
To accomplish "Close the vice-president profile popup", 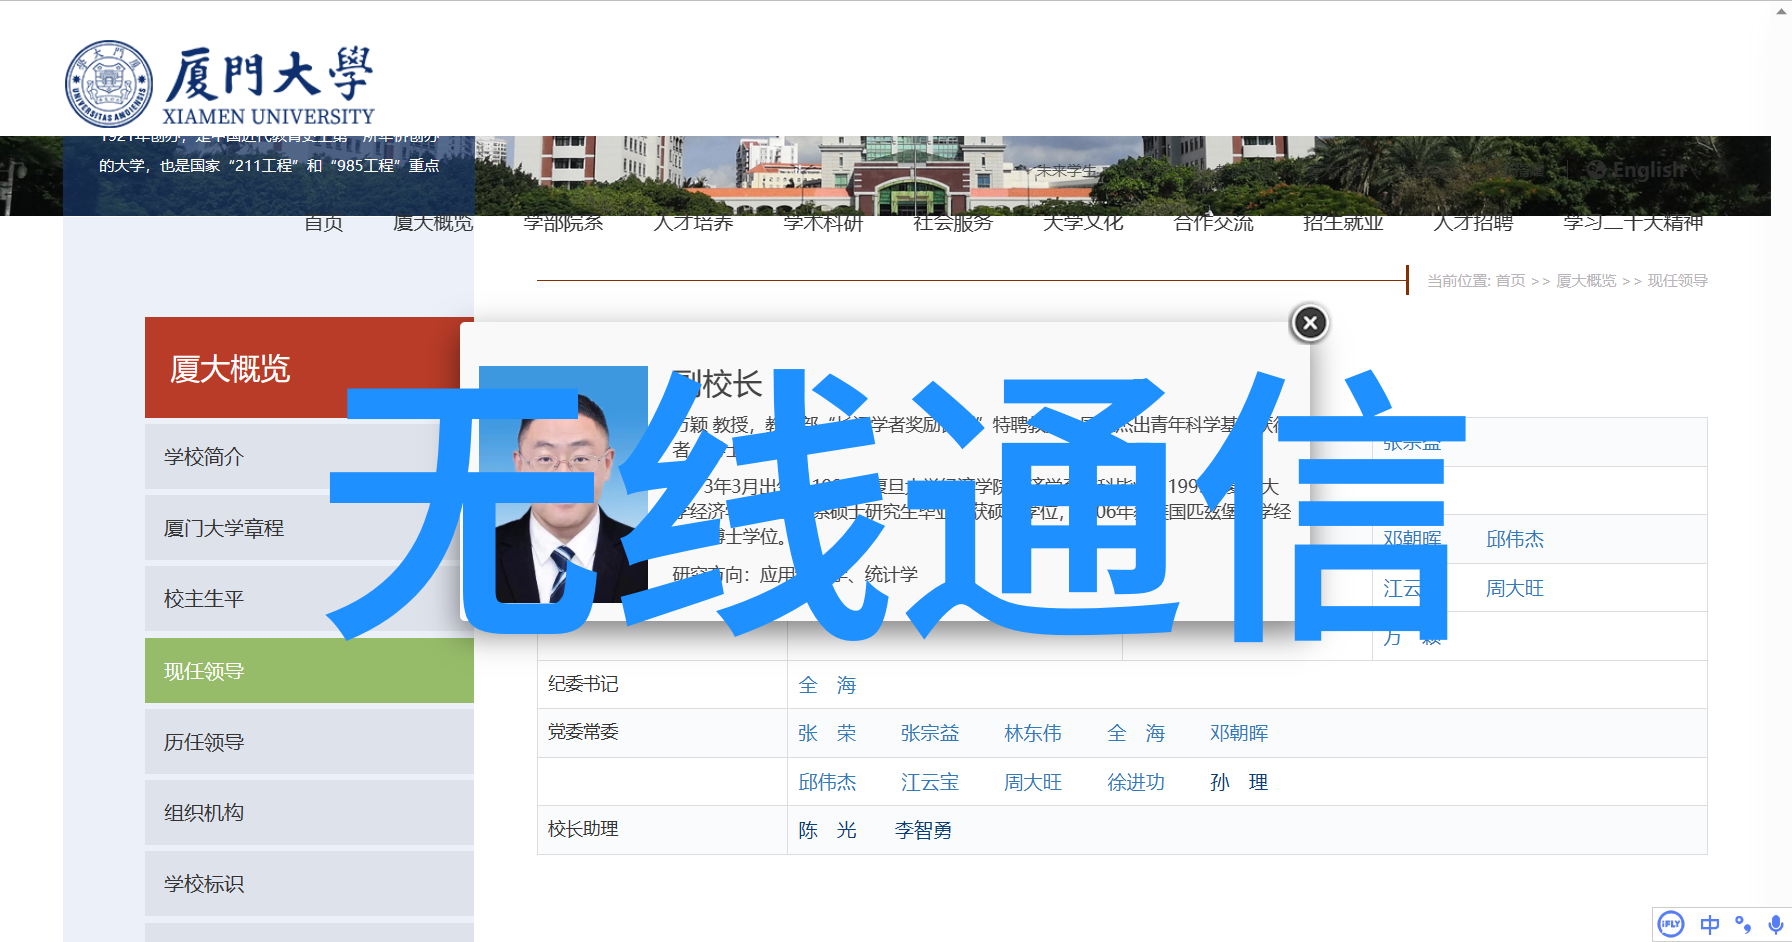I will point(1310,323).
